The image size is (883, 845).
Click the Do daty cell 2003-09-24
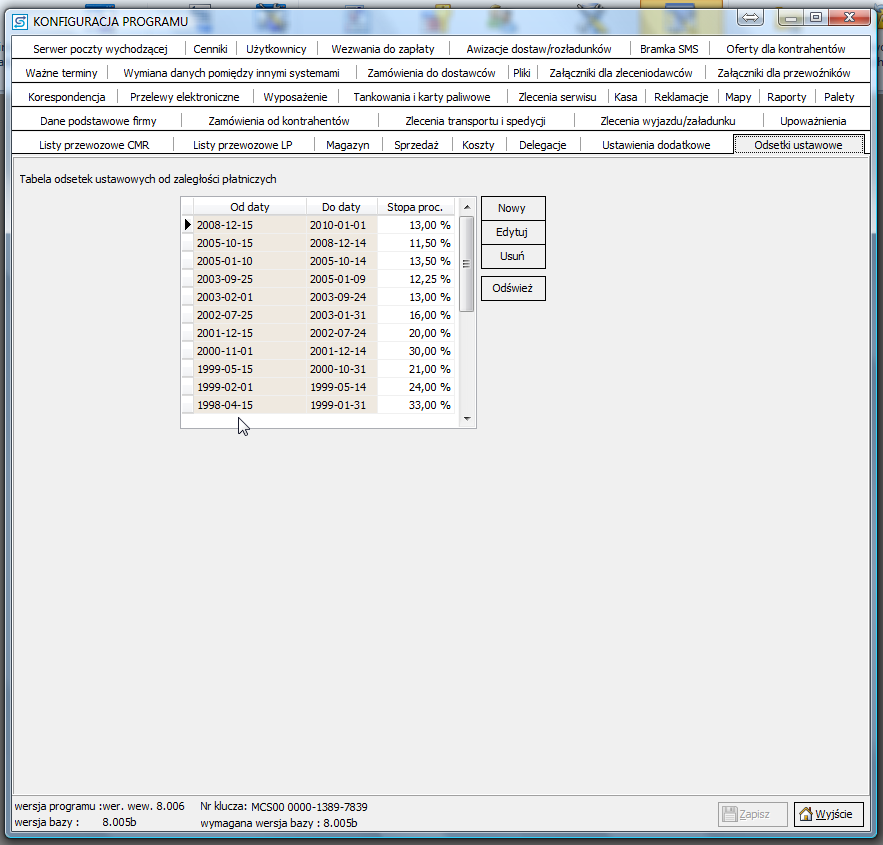click(341, 297)
